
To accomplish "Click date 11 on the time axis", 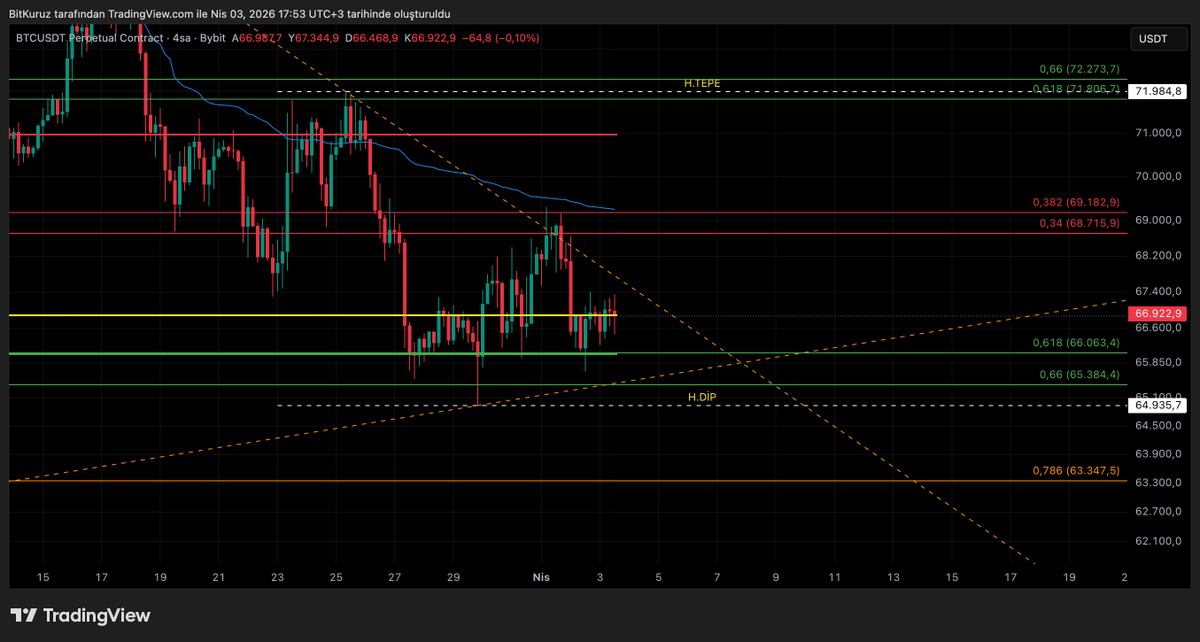I will tap(834, 577).
